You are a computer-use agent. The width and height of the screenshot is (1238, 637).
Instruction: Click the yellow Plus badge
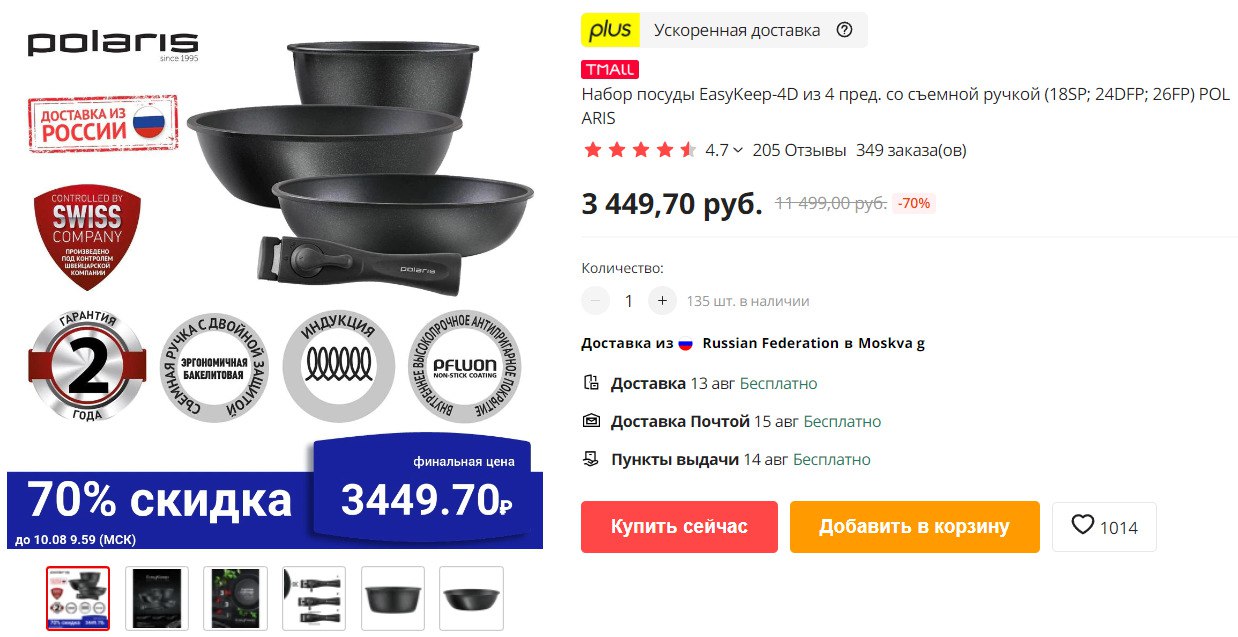[610, 30]
